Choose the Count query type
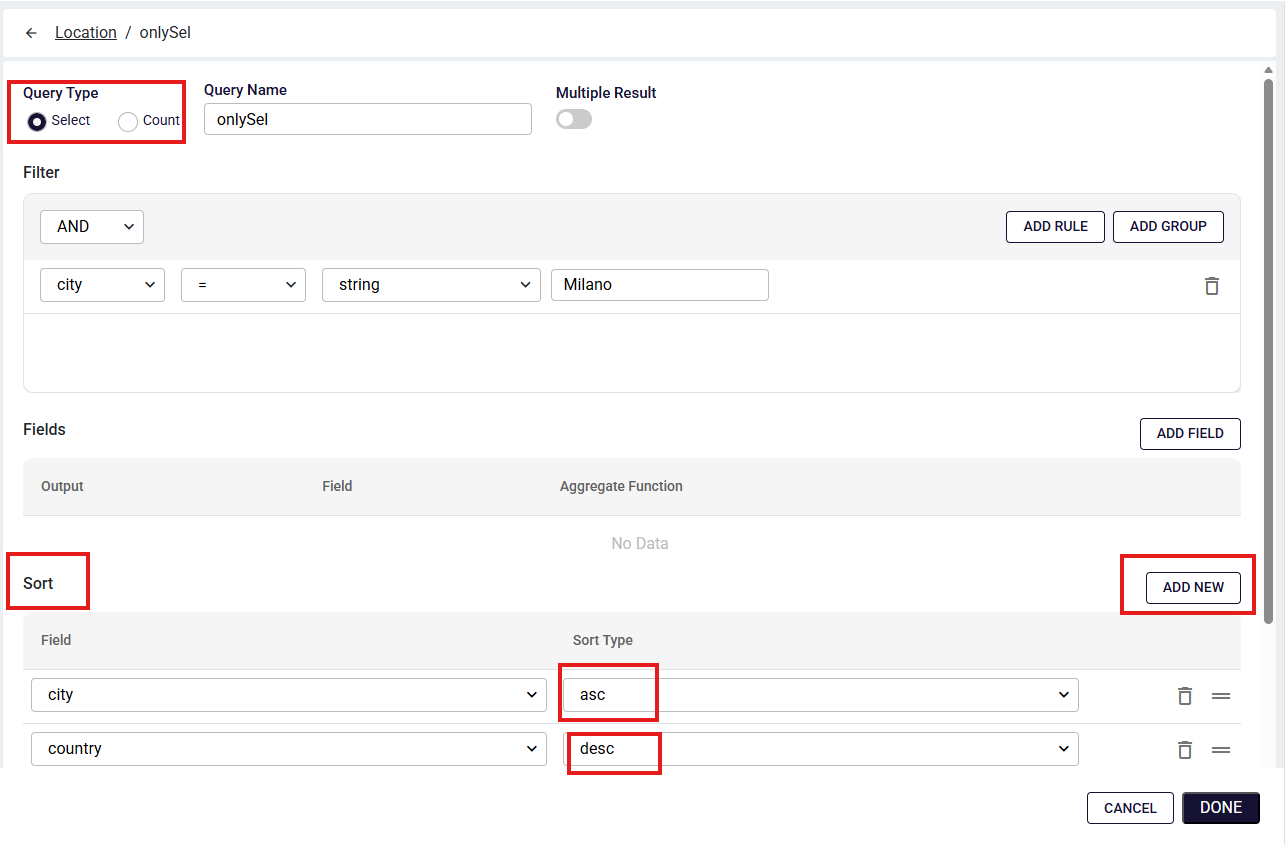 128,122
